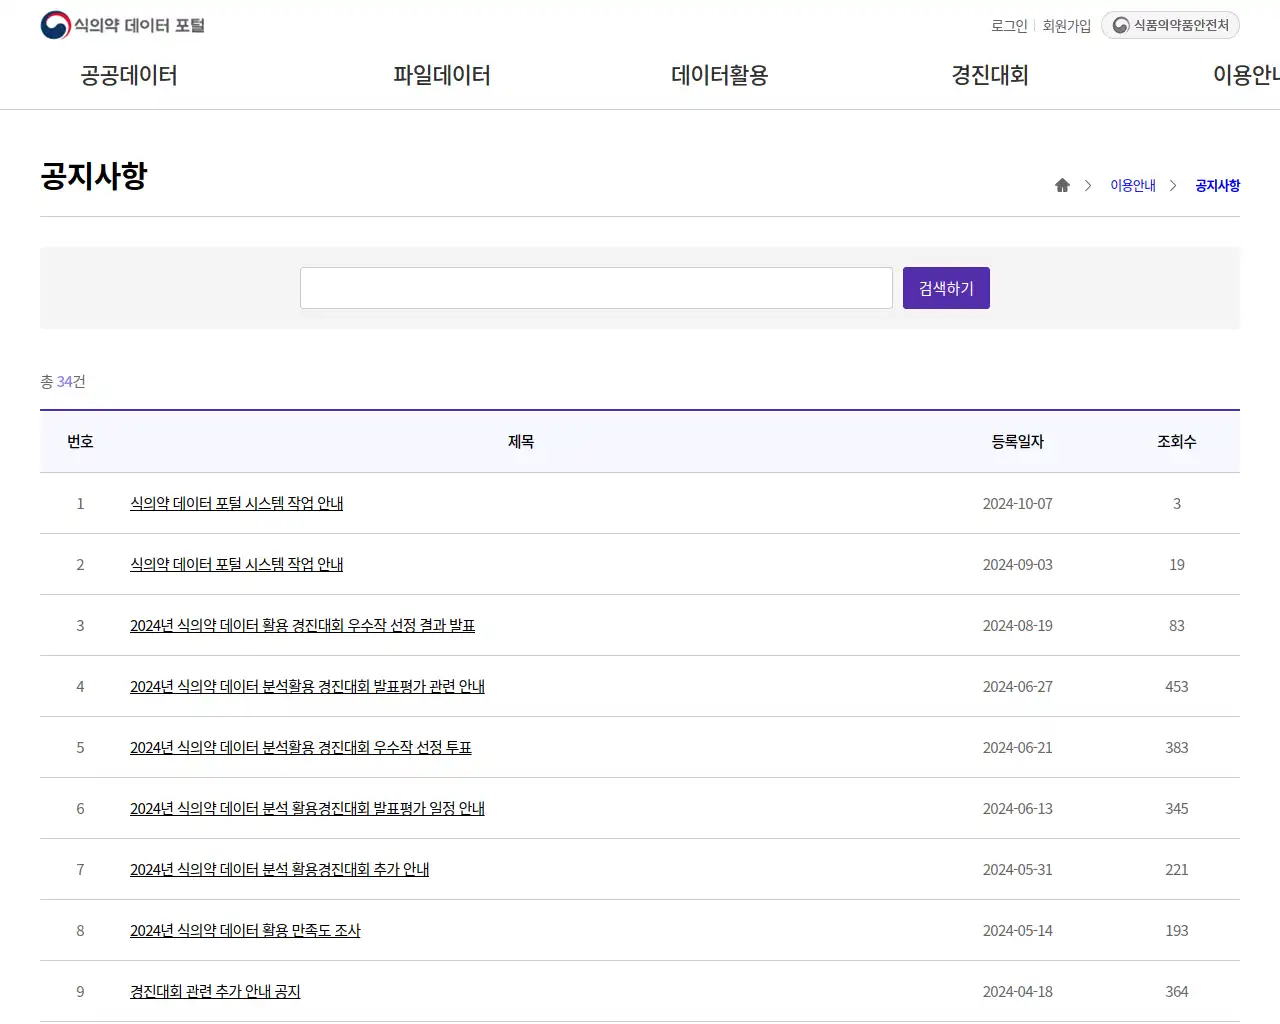1280x1024 pixels.
Task: Click date 2024-06-21 cell
Action: [x=1018, y=747]
